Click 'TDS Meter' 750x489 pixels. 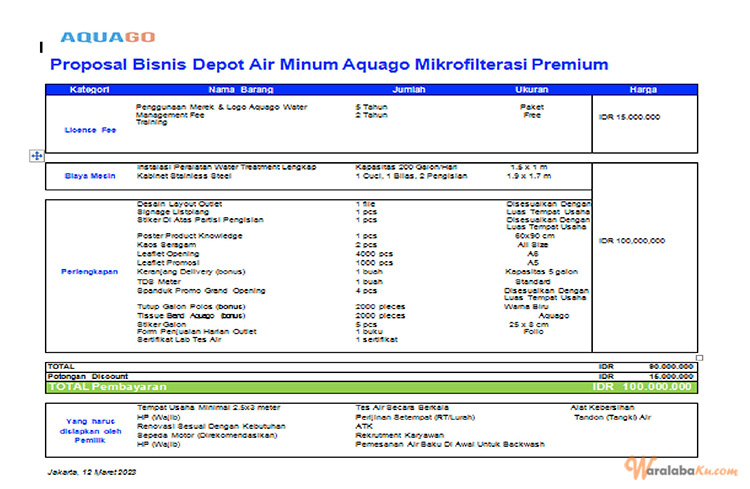pos(159,282)
